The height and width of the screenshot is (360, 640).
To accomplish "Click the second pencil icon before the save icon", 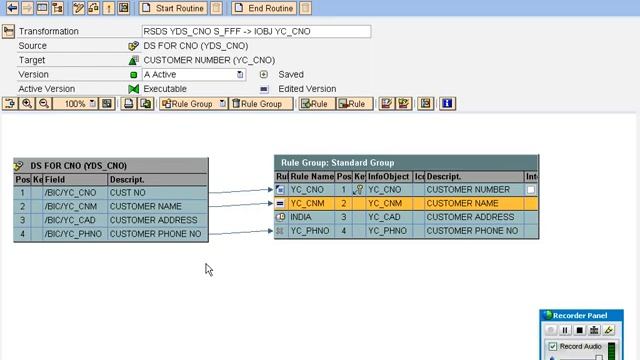I will point(404,104).
